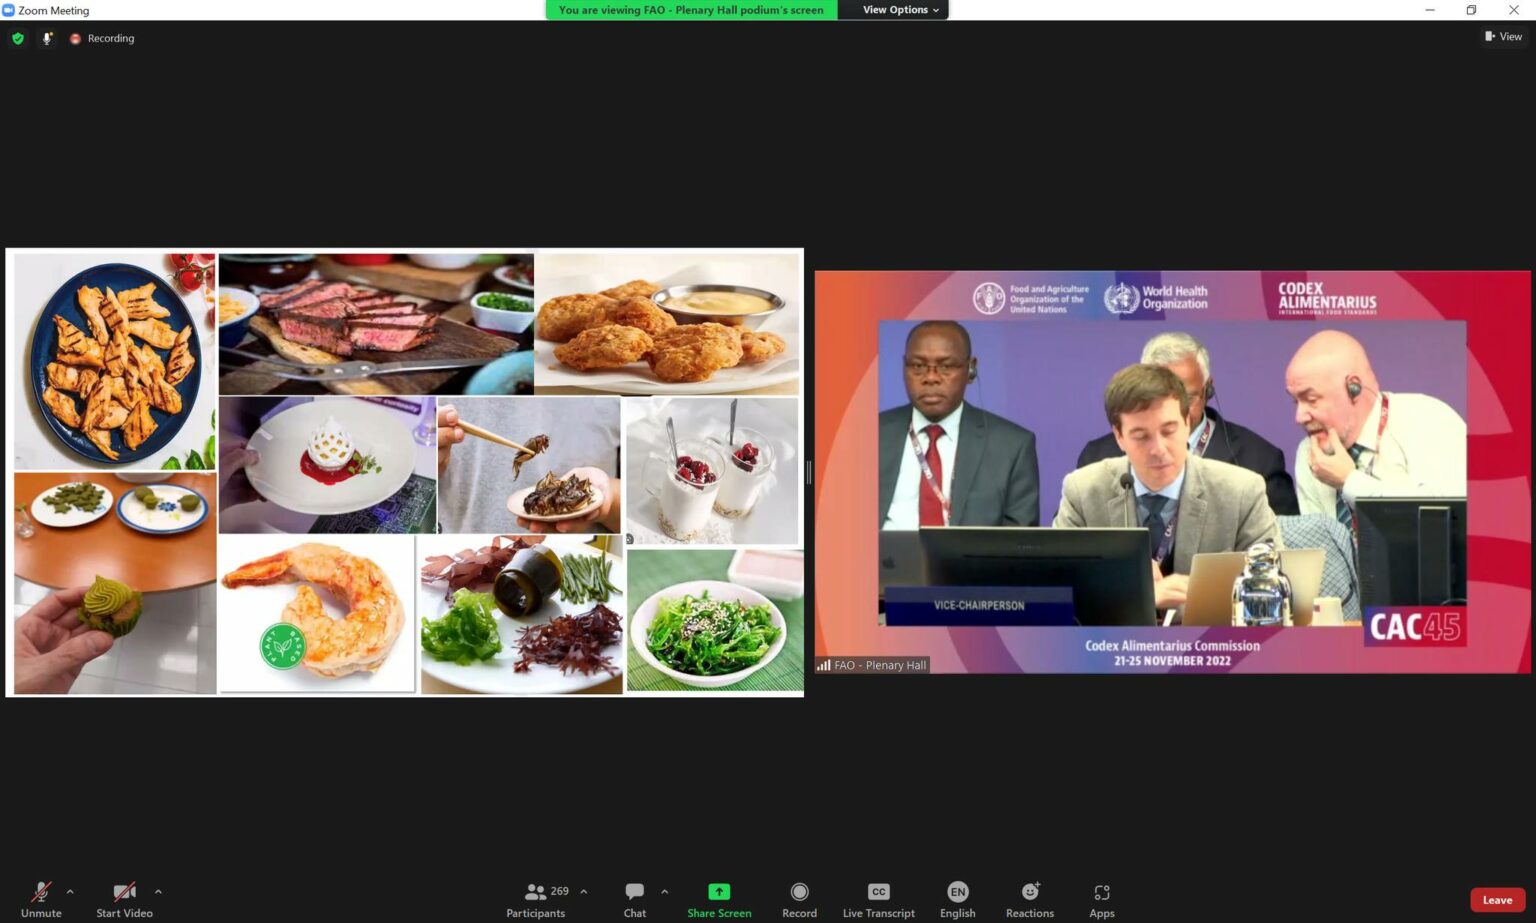Open audio options arrow beside Unmute

click(70, 891)
